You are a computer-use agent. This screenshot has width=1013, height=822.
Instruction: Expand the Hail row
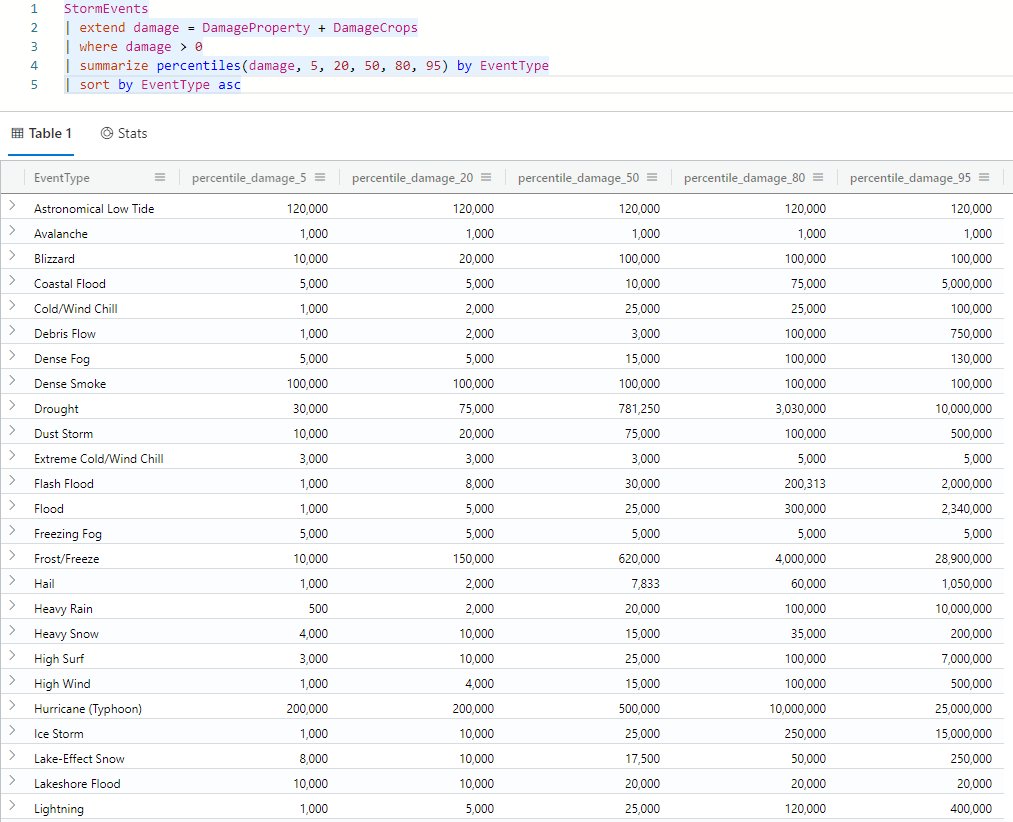coord(12,581)
